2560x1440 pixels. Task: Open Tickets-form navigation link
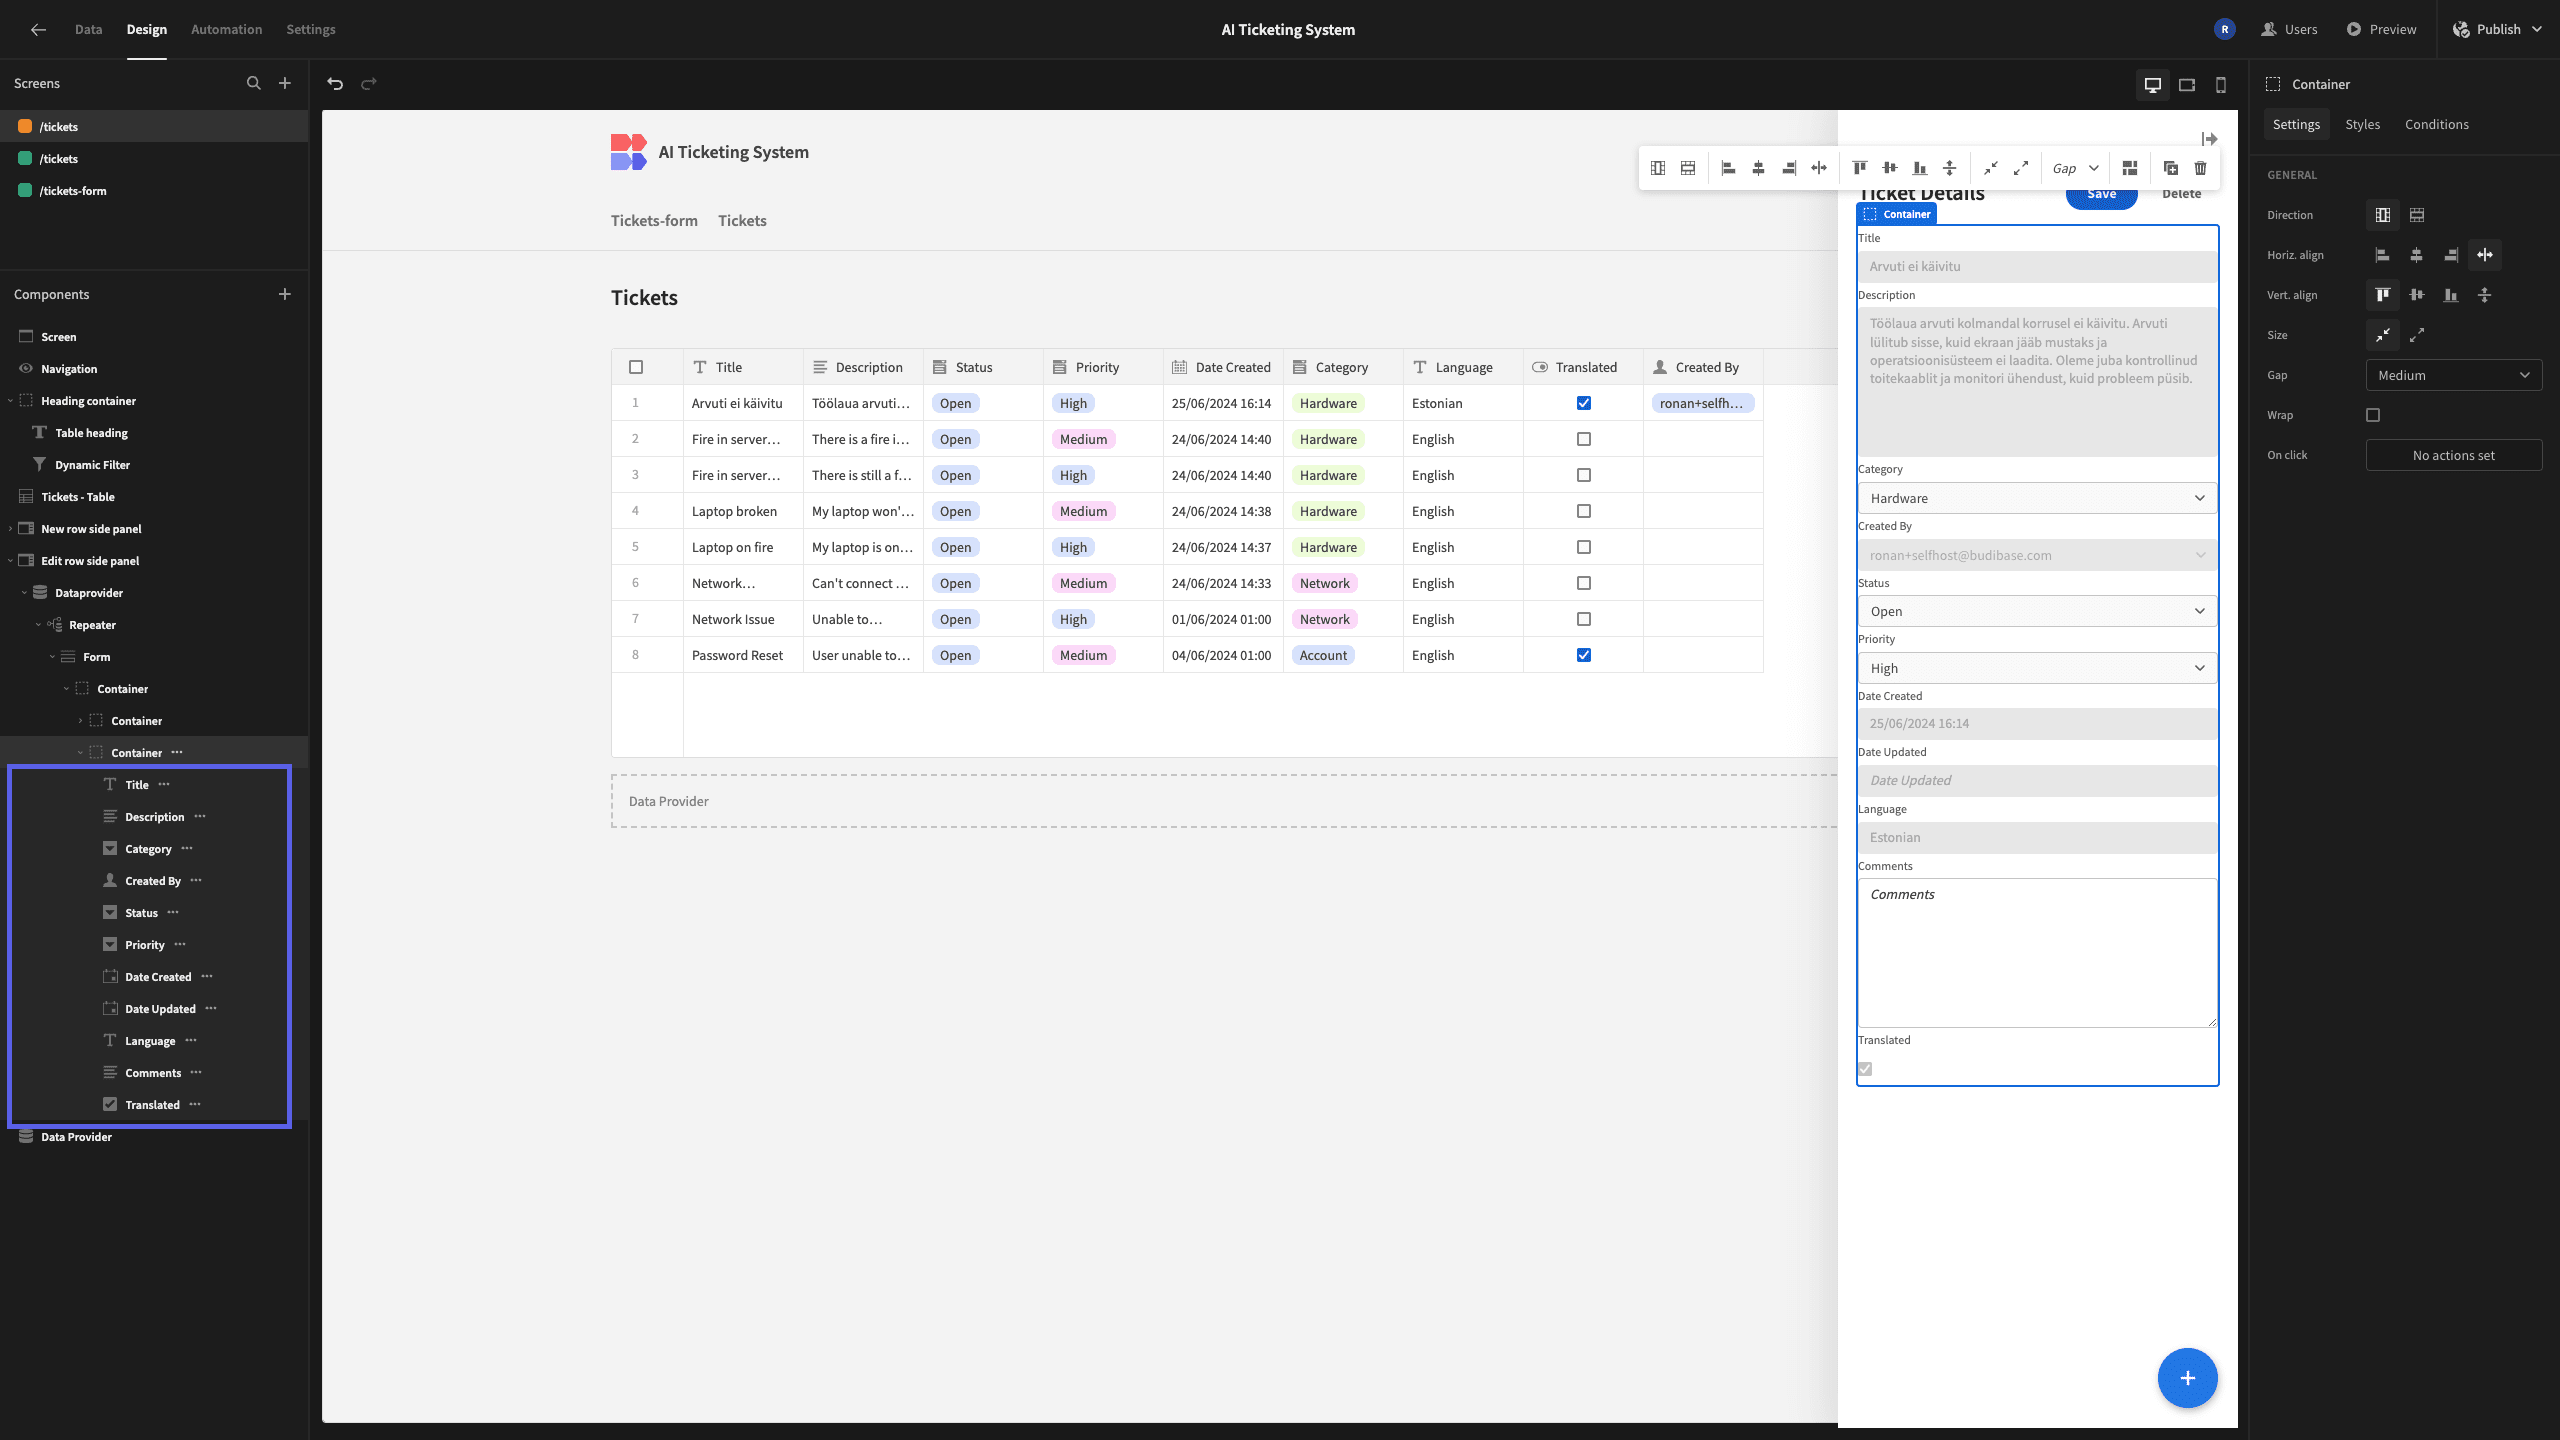[654, 221]
